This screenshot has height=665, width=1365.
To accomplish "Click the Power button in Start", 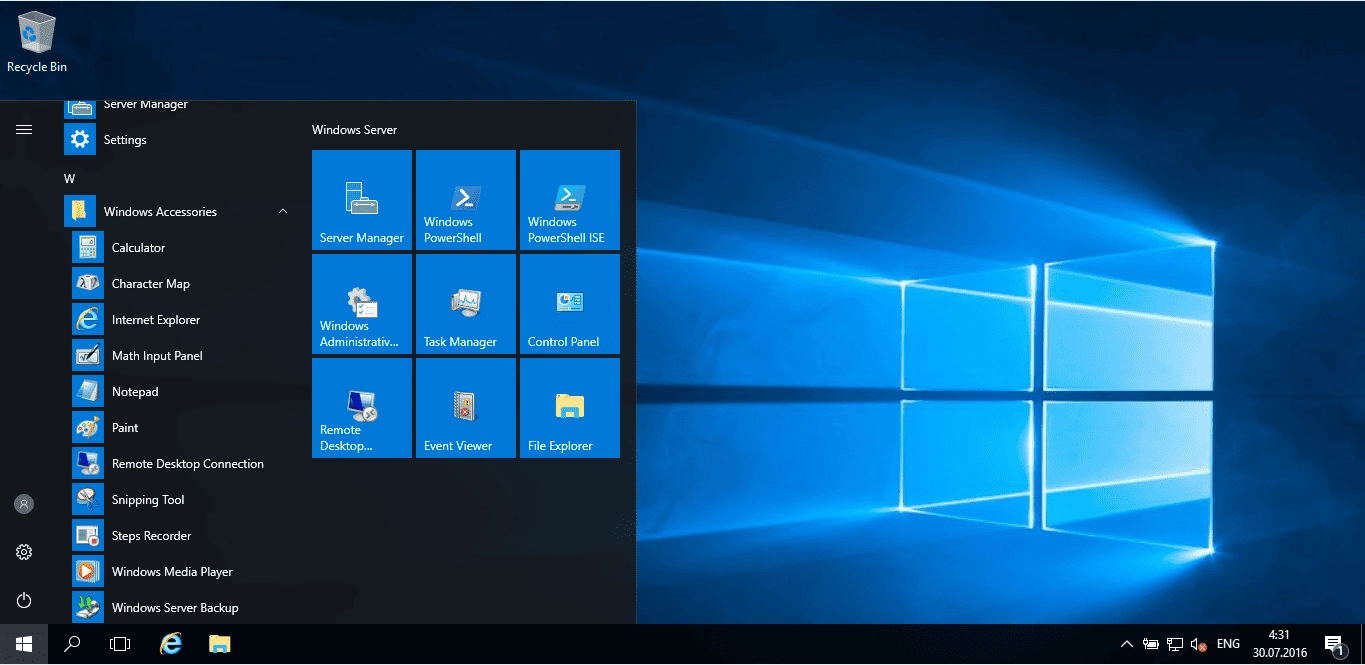I will [x=24, y=600].
